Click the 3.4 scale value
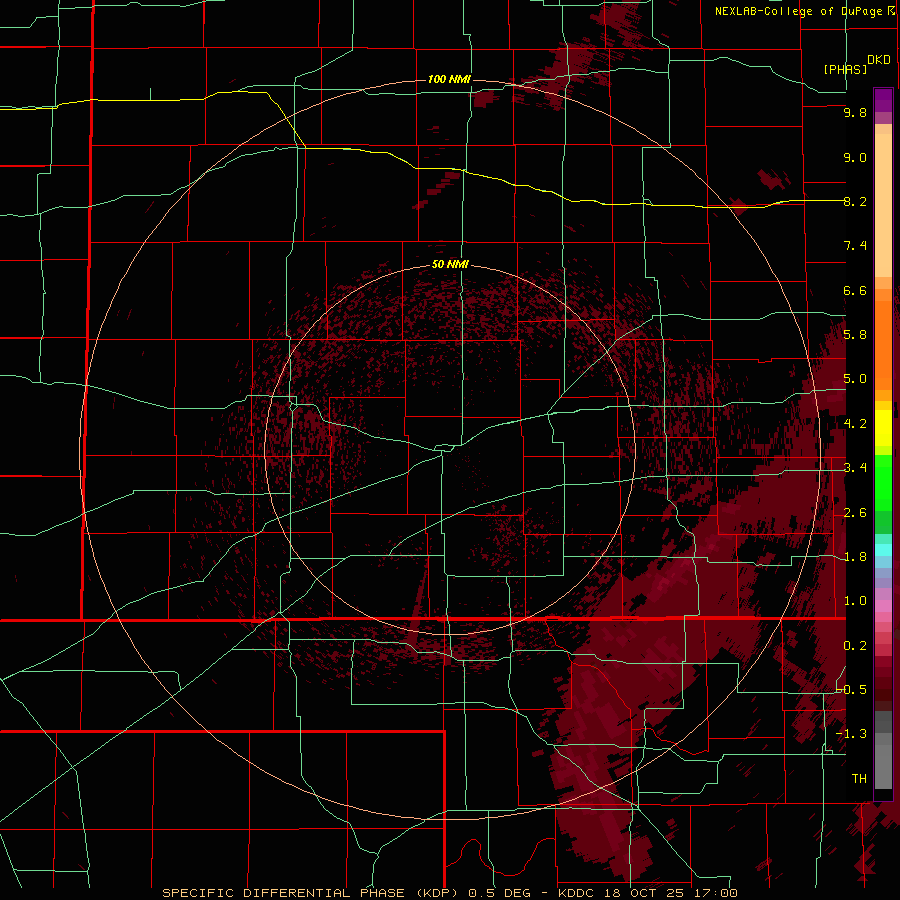This screenshot has width=900, height=900. pos(855,468)
